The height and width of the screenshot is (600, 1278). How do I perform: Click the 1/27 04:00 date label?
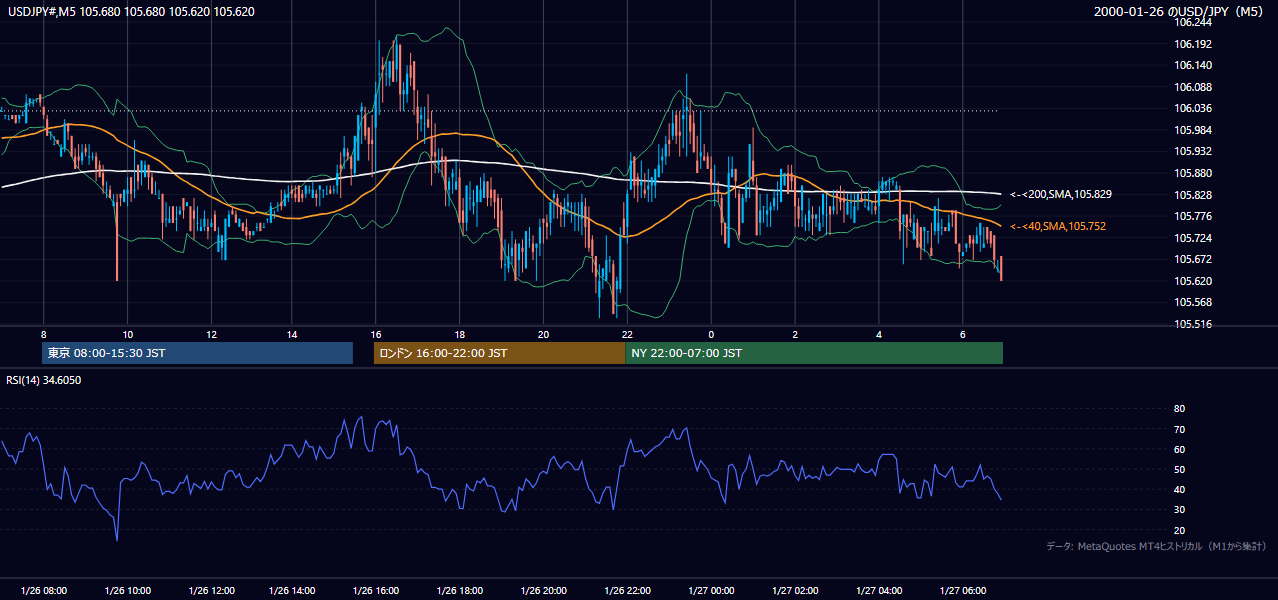(x=879, y=591)
